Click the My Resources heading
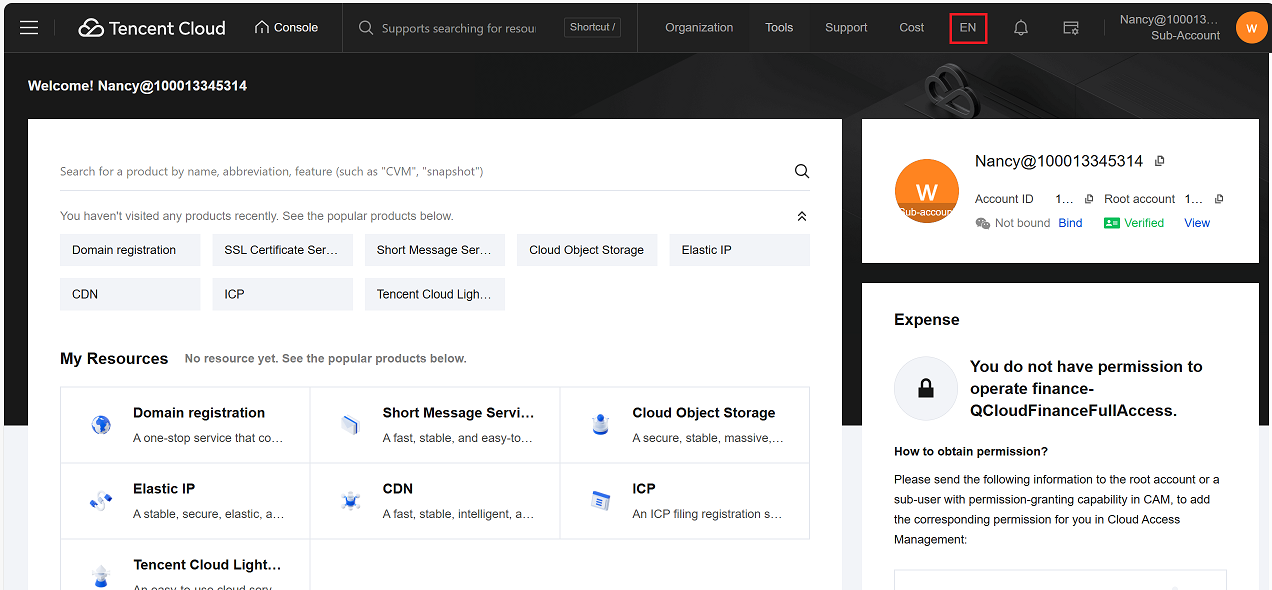Image resolution: width=1272 pixels, height=590 pixels. [x=114, y=358]
